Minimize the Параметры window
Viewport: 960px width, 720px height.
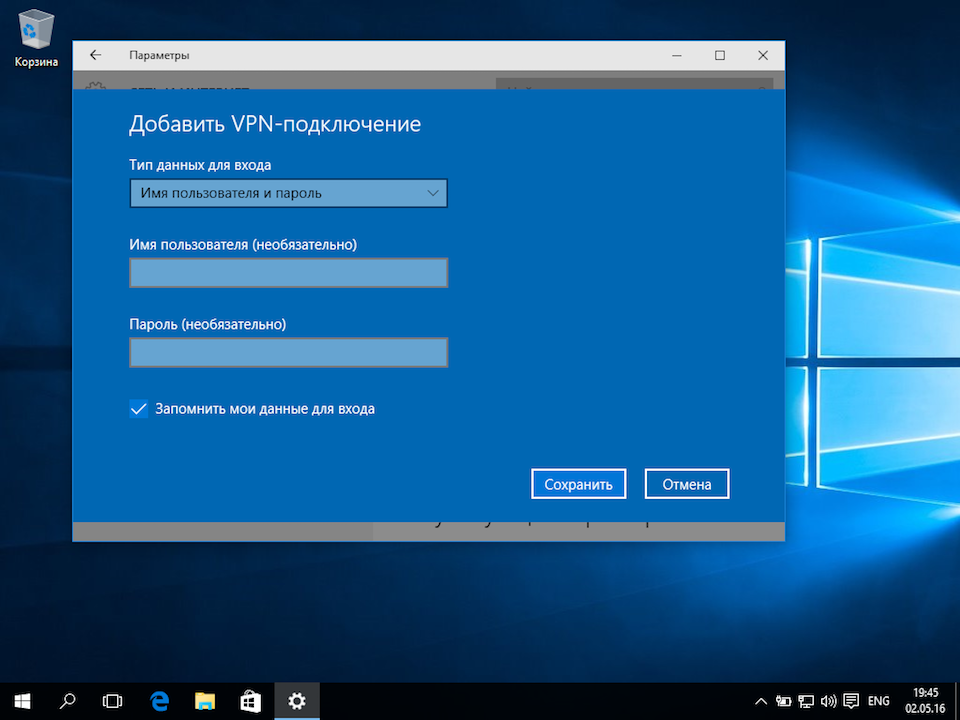[x=677, y=55]
